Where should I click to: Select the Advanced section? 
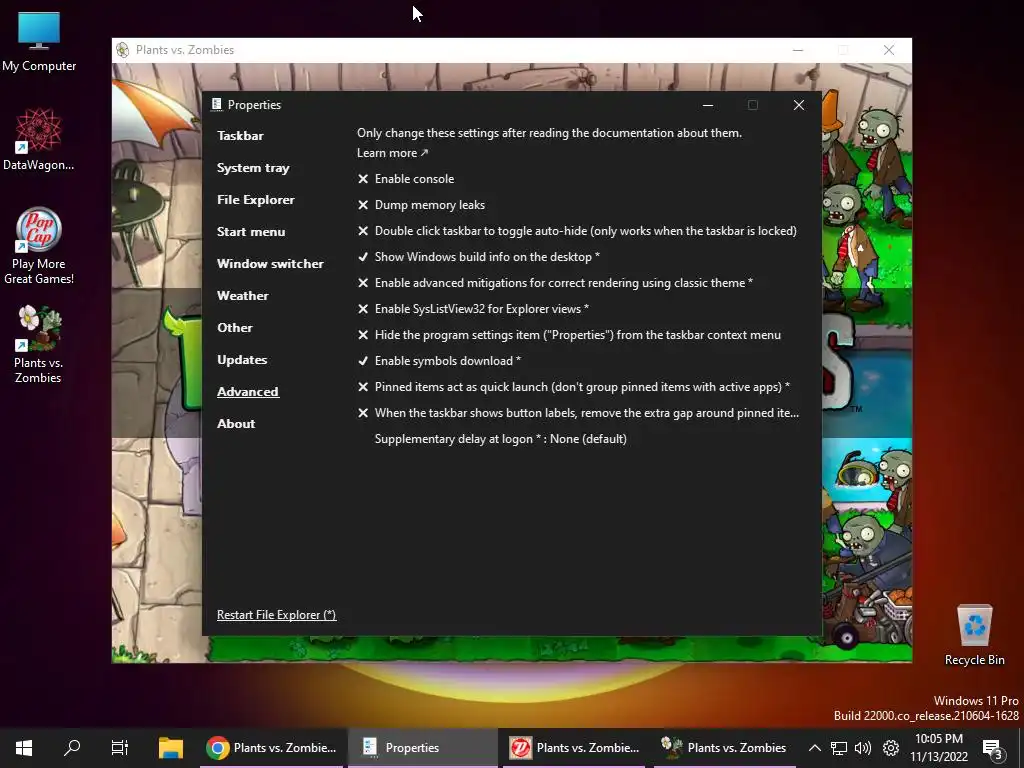248,392
